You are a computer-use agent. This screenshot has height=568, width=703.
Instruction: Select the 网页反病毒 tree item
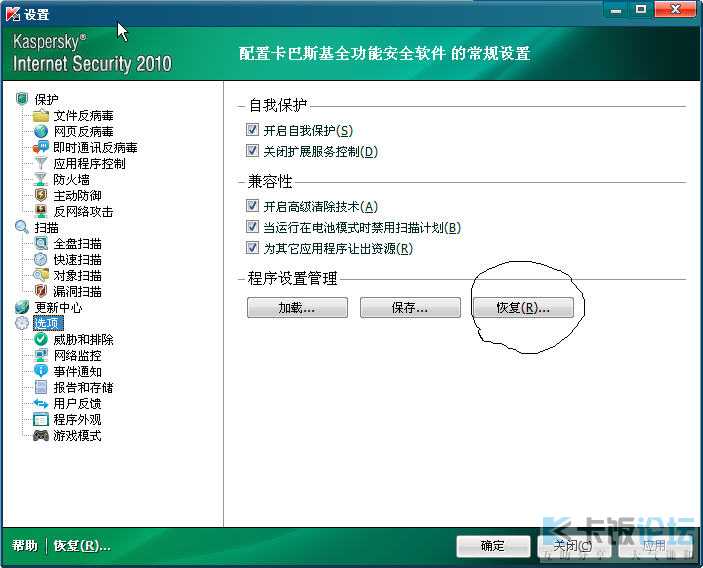pos(83,131)
